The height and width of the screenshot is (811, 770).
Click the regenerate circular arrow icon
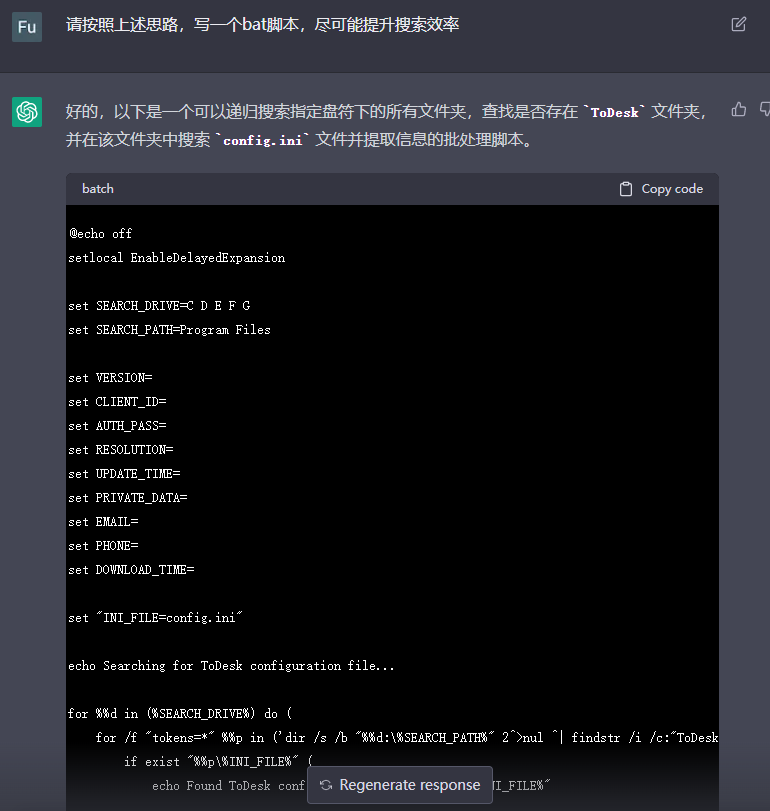326,785
